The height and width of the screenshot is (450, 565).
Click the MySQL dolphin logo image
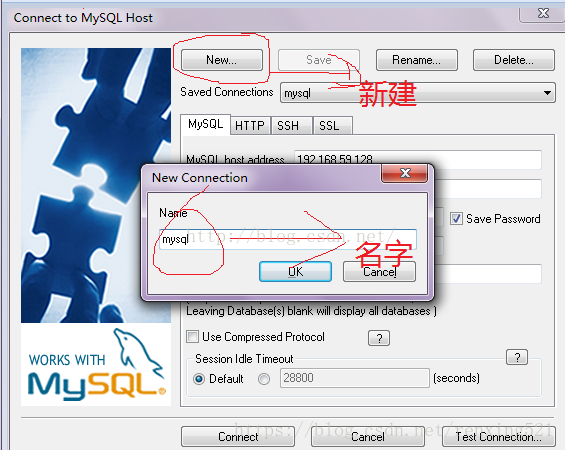(96, 364)
